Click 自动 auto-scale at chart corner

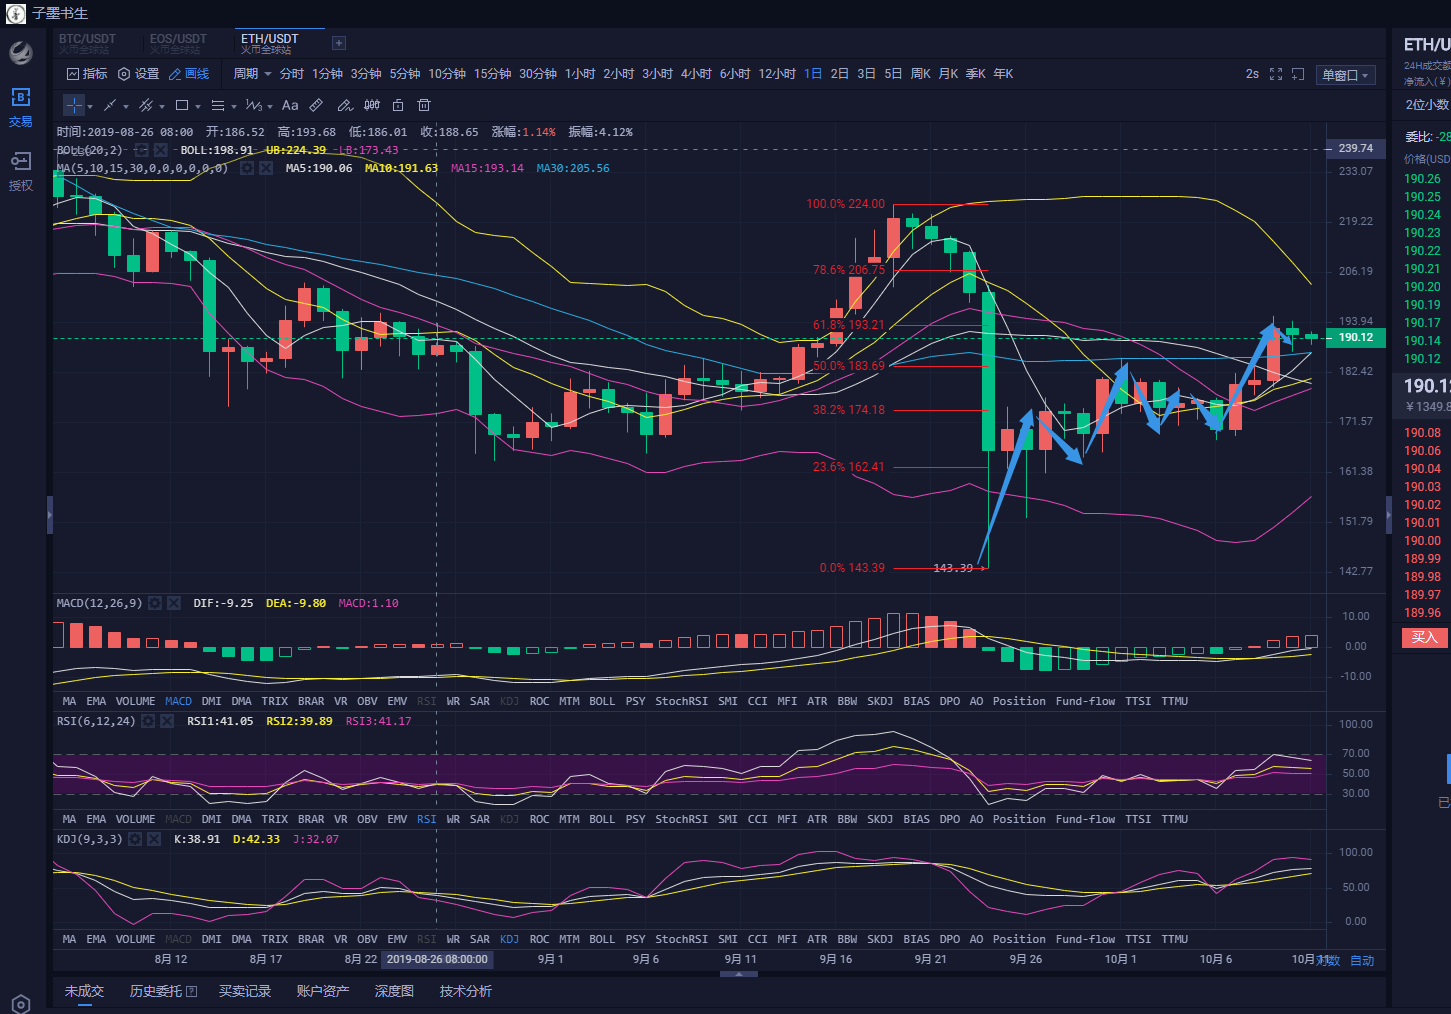[x=1362, y=960]
